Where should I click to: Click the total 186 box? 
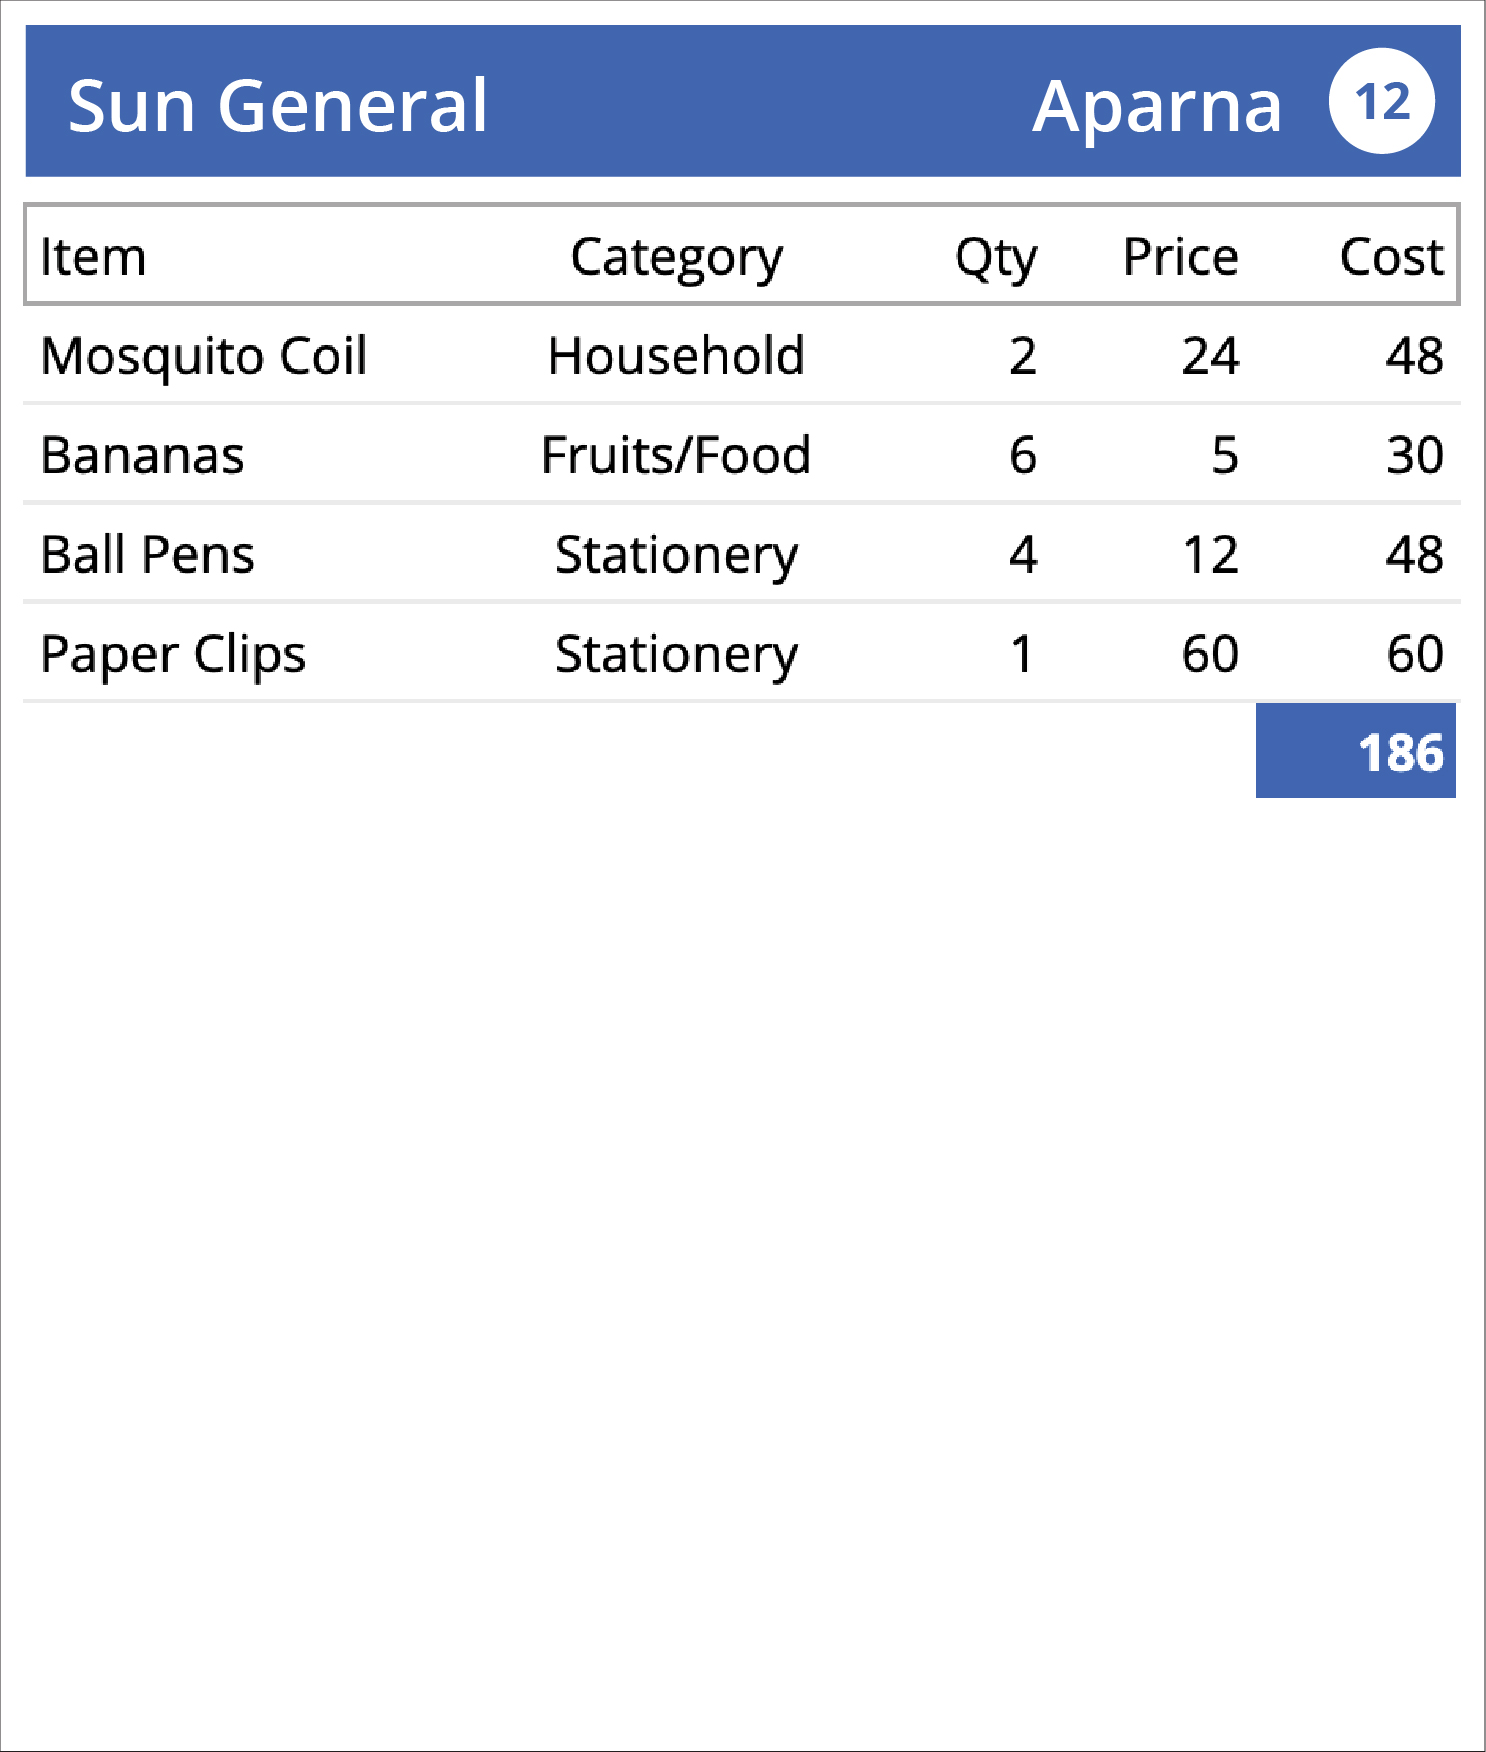1355,751
